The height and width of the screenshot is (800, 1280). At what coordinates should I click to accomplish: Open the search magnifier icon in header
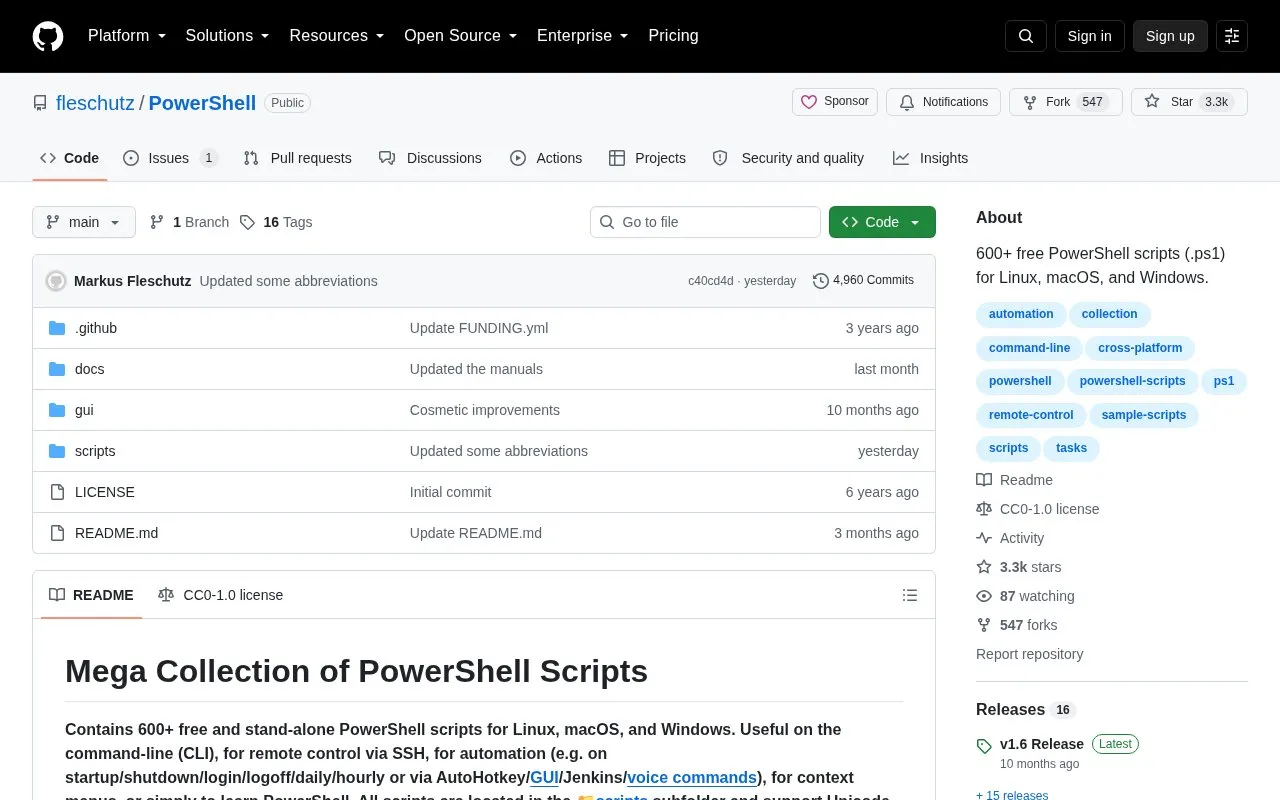1026,36
